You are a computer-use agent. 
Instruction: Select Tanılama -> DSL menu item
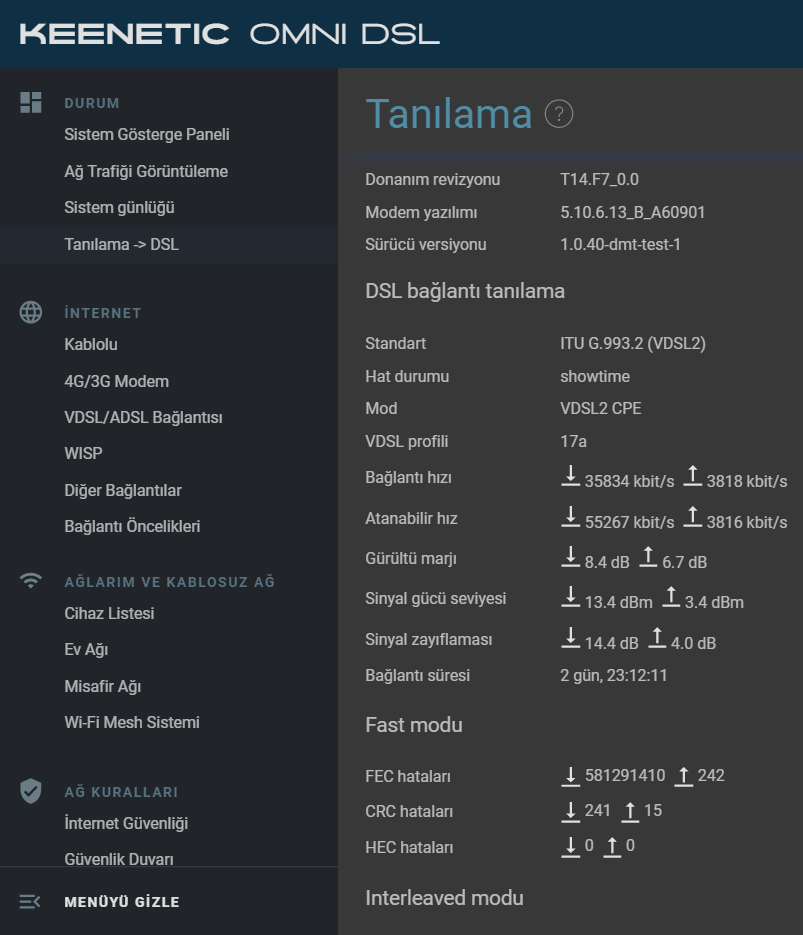click(x=122, y=244)
